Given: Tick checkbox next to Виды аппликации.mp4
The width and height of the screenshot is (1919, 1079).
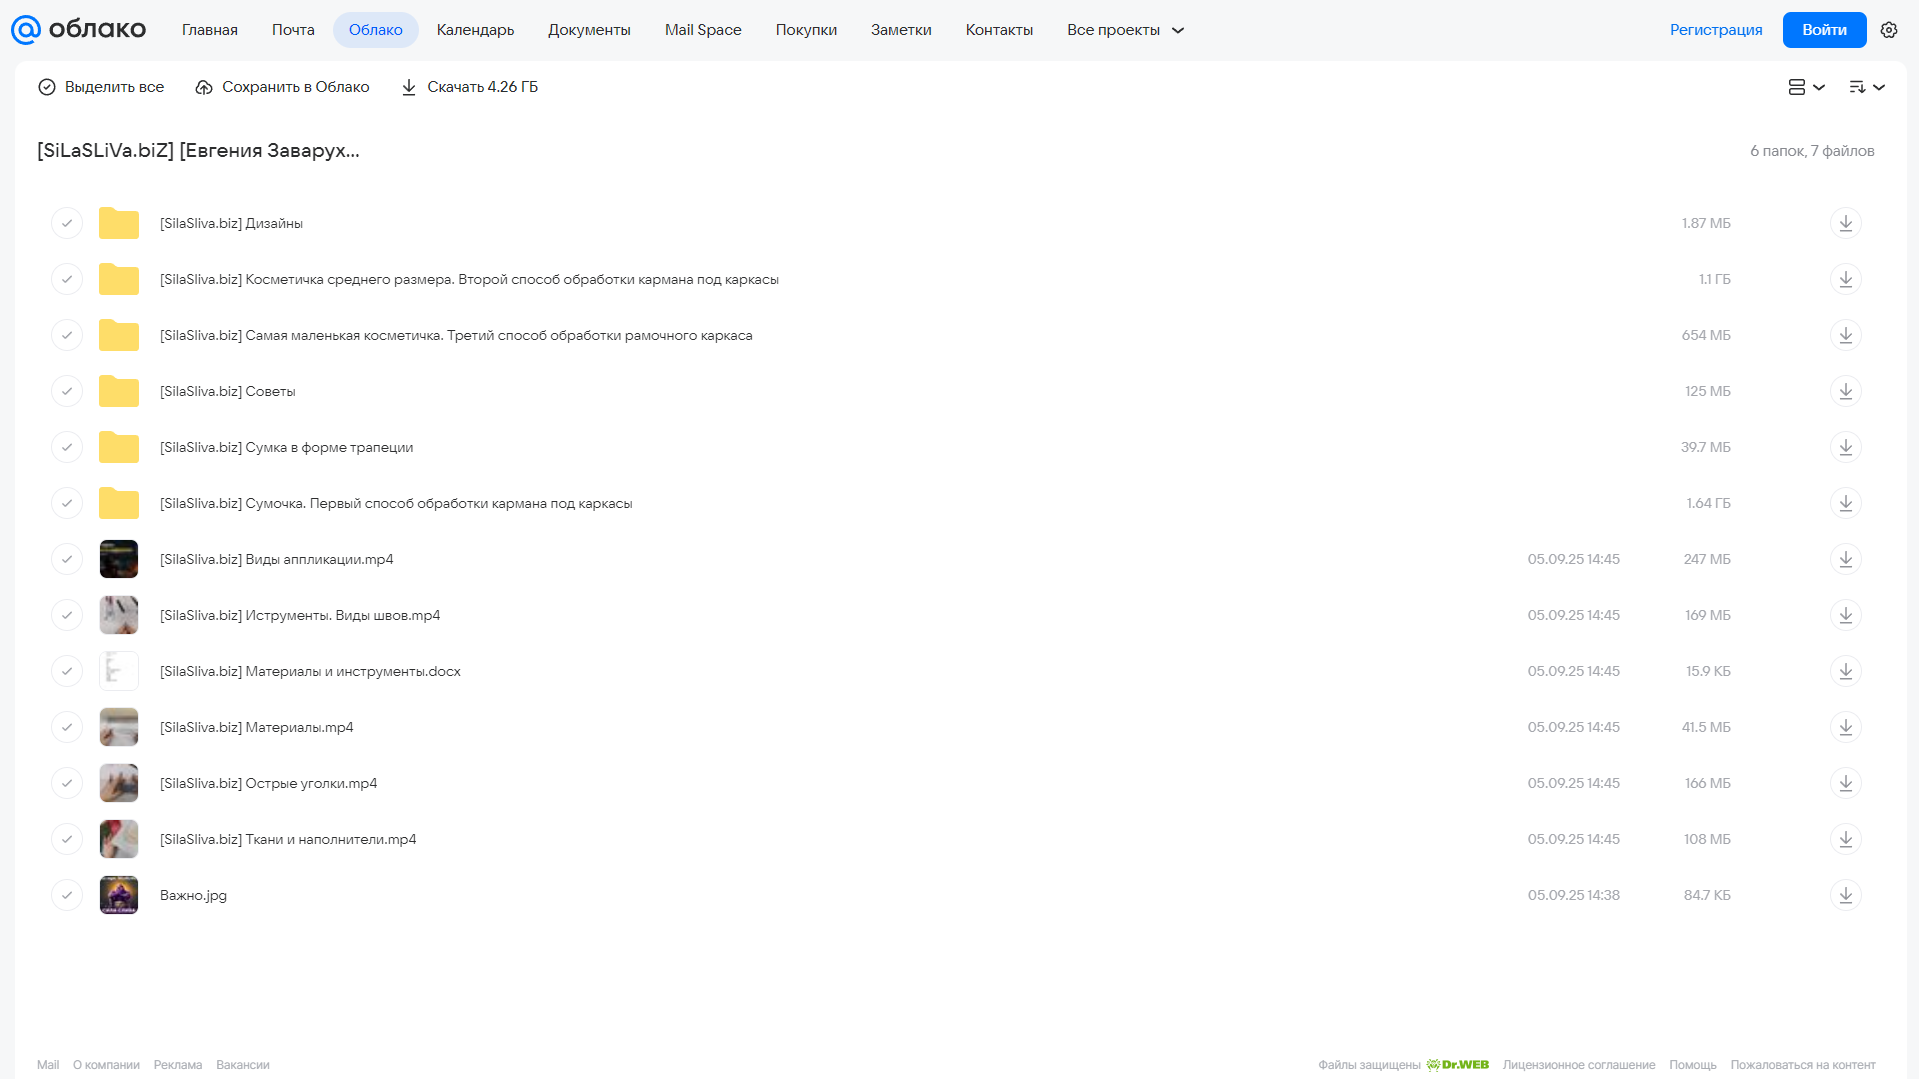Looking at the screenshot, I should (x=67, y=559).
